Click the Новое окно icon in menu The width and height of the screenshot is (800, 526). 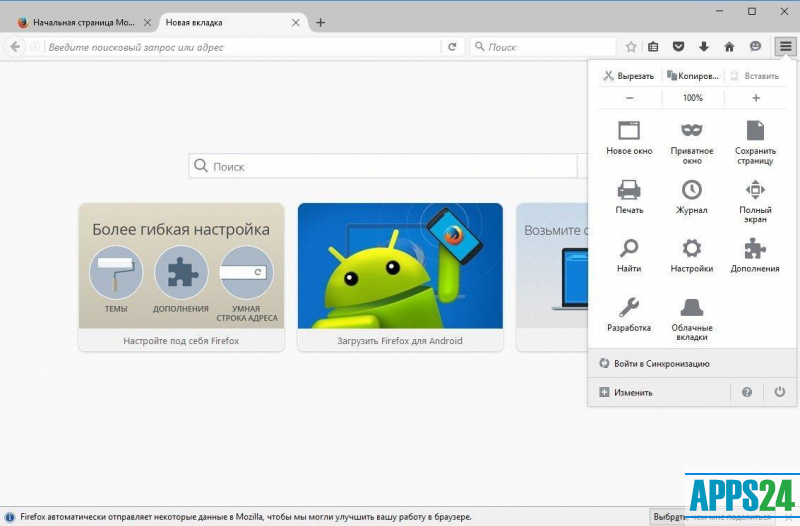[x=629, y=137]
